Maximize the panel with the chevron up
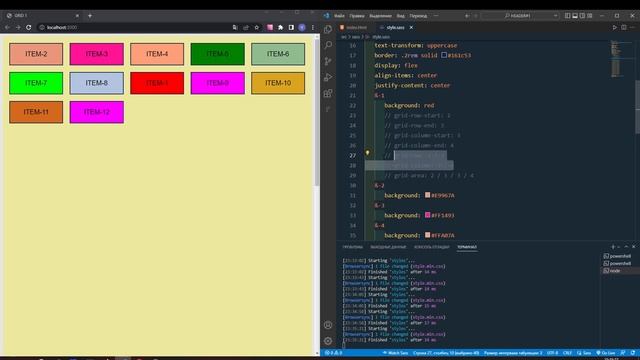Viewport: 640px width, 360px height. click(626, 247)
